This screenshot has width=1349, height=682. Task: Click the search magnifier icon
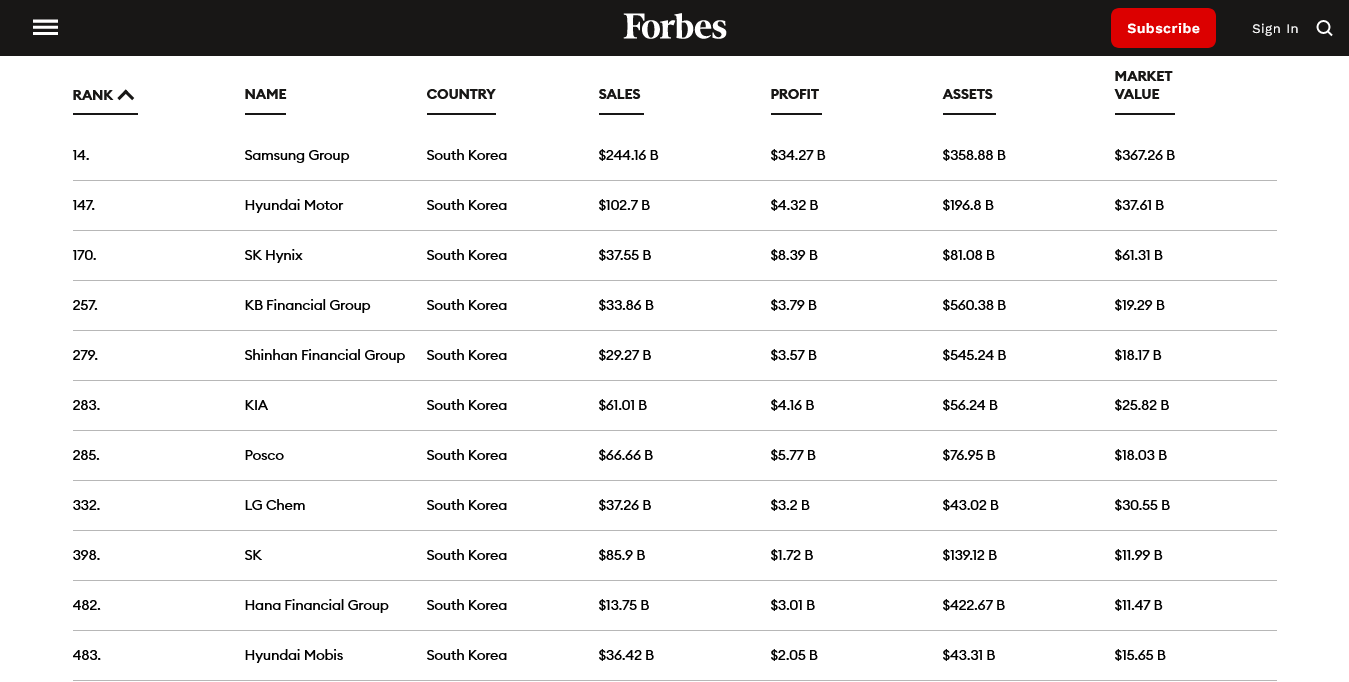[x=1324, y=28]
